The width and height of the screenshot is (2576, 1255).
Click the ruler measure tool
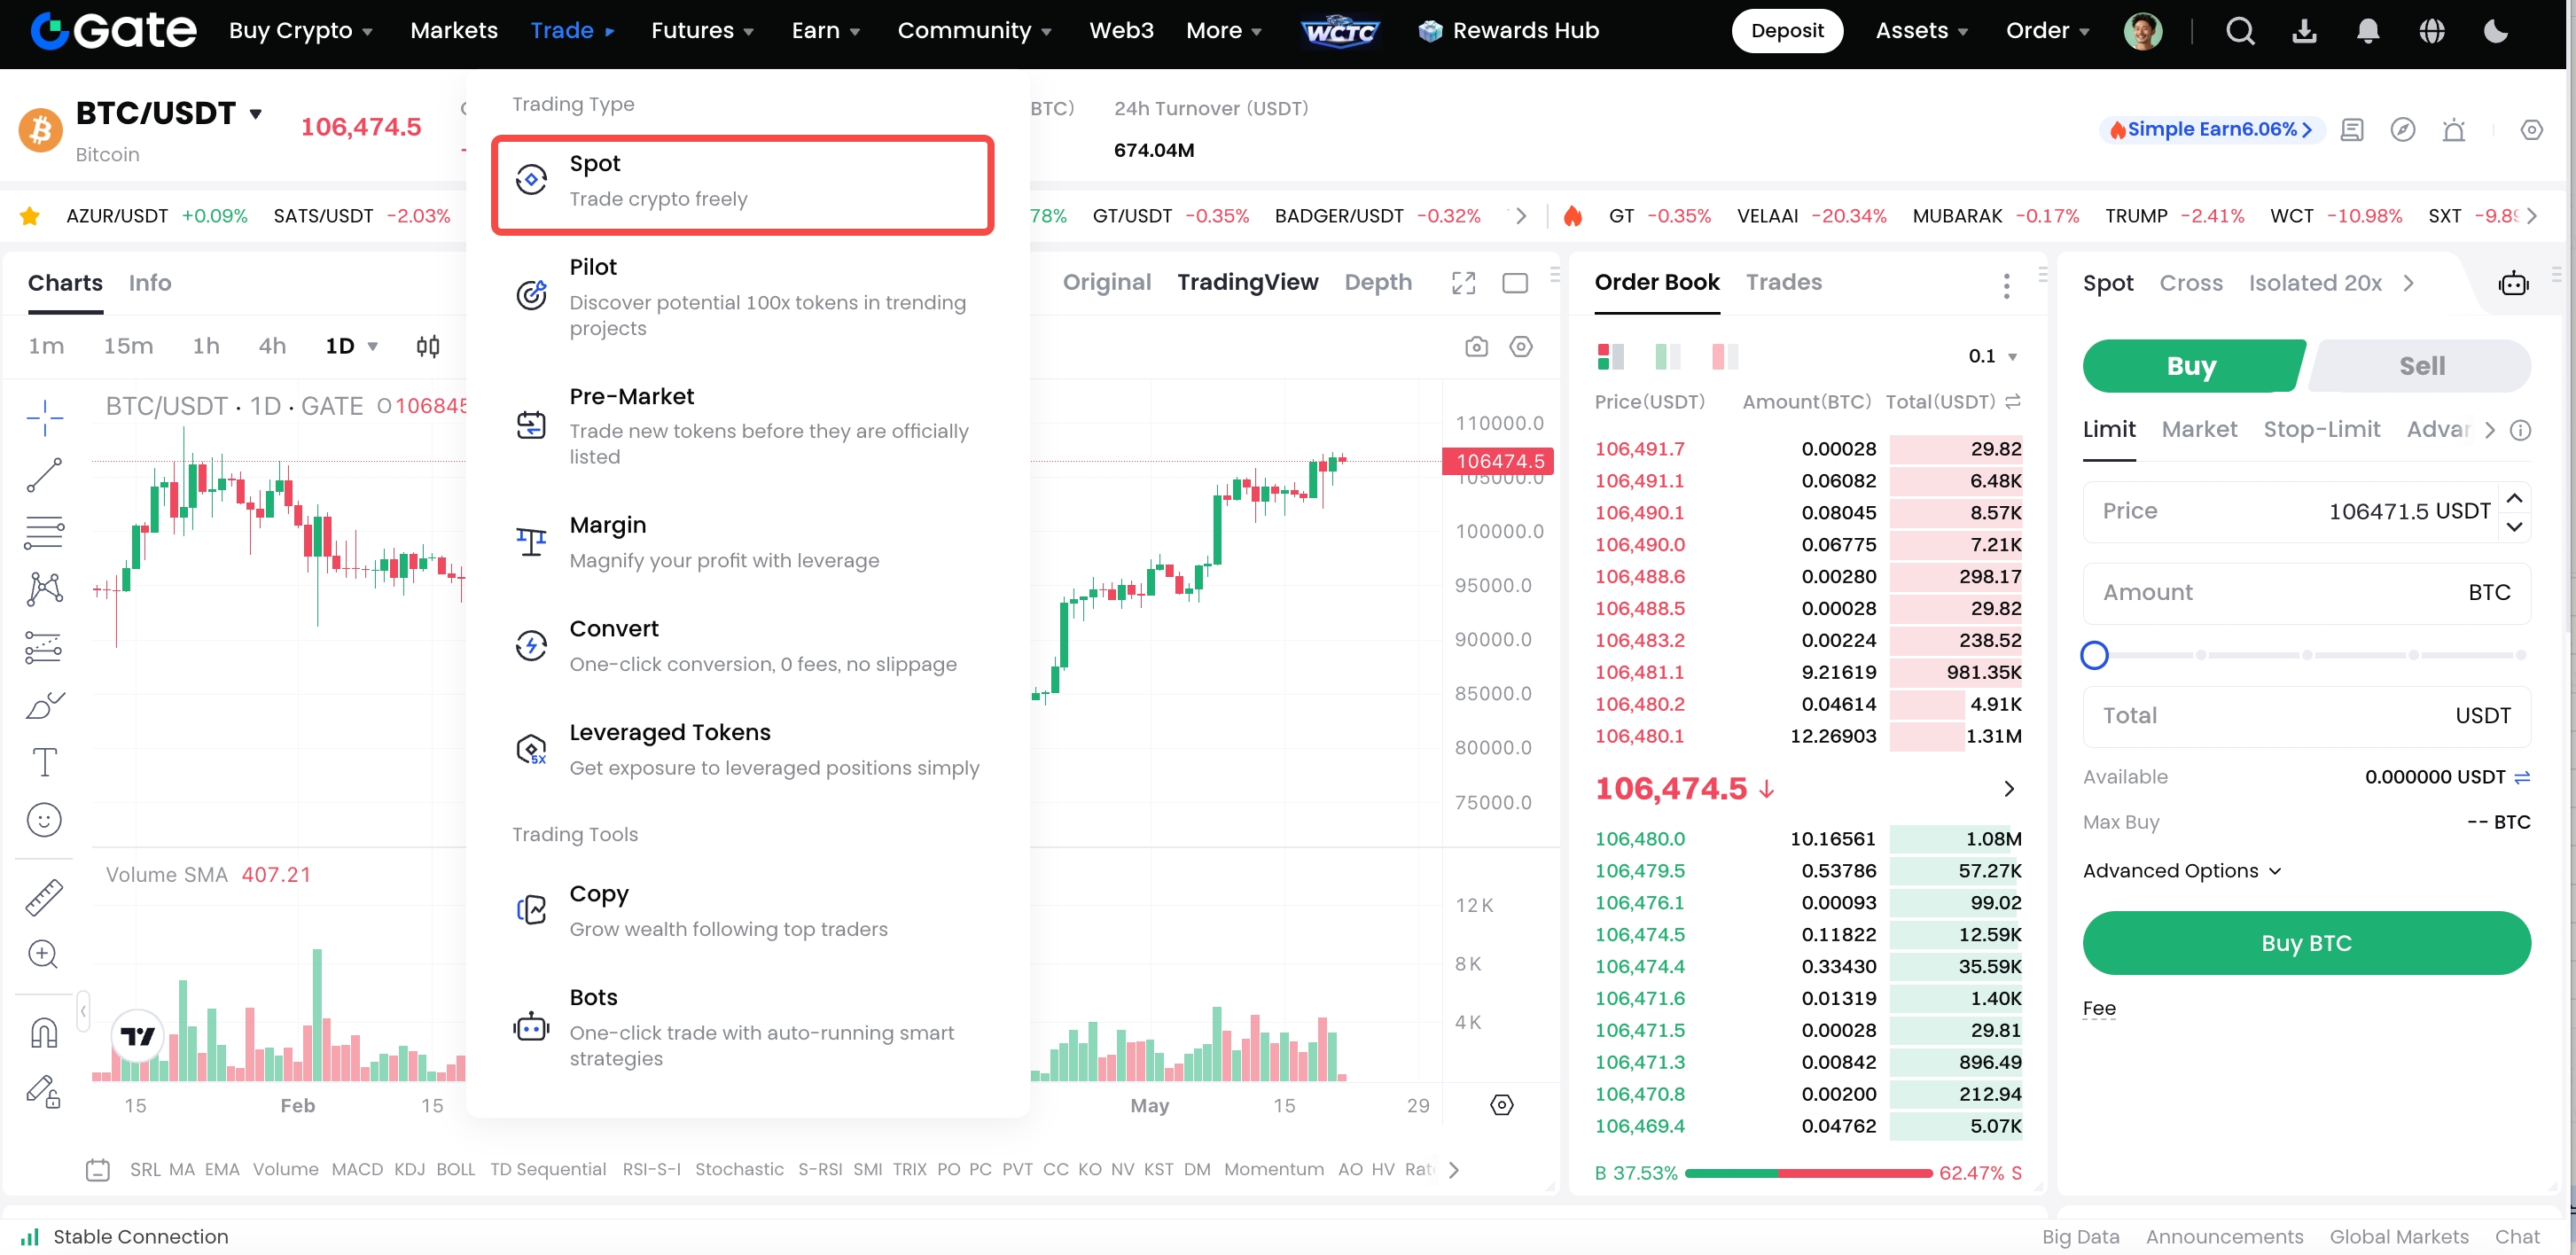44,897
